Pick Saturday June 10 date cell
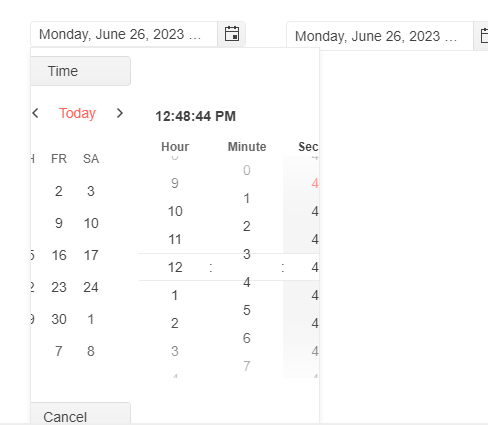 (91, 223)
